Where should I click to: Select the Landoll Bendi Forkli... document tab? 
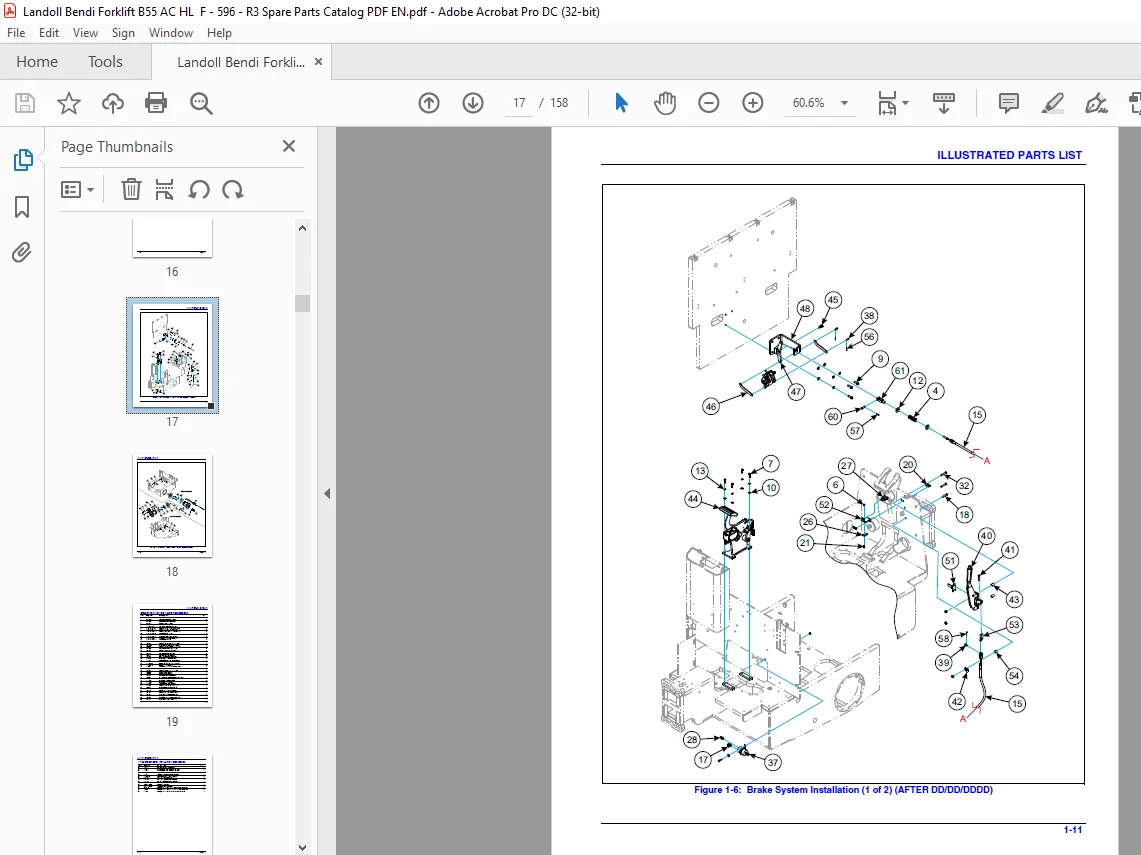pyautogui.click(x=241, y=63)
